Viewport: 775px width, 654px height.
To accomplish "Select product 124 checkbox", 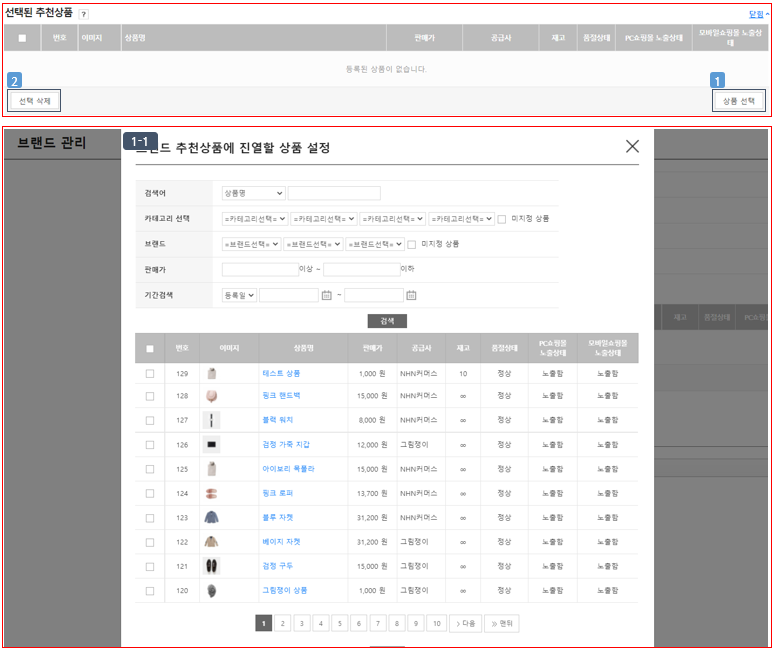I will click(x=150, y=493).
